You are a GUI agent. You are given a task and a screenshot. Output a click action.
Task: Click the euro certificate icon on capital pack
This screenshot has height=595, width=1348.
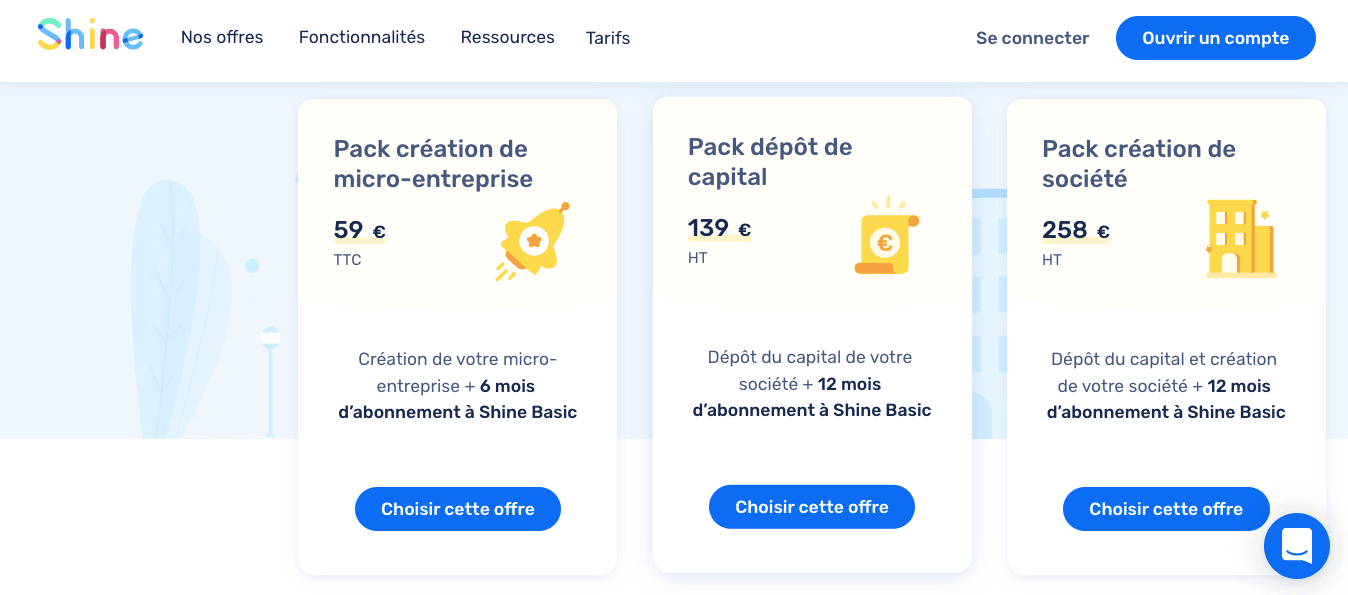[884, 238]
